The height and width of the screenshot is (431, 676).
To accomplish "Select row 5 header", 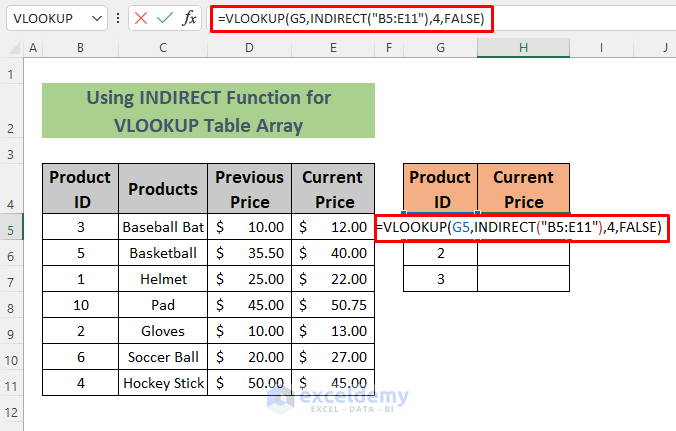I will pos(11,227).
